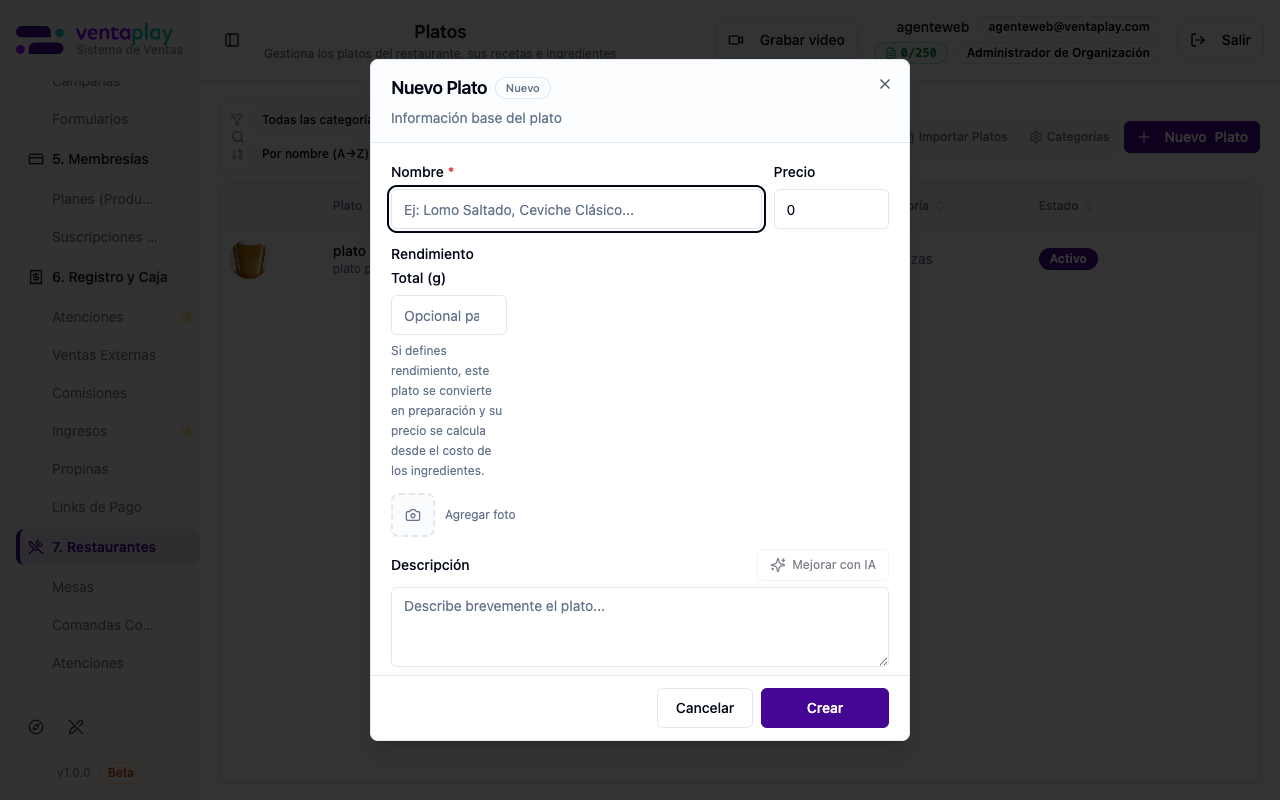This screenshot has width=1280, height=800.
Task: Click the Descripción text area
Action: coord(639,626)
